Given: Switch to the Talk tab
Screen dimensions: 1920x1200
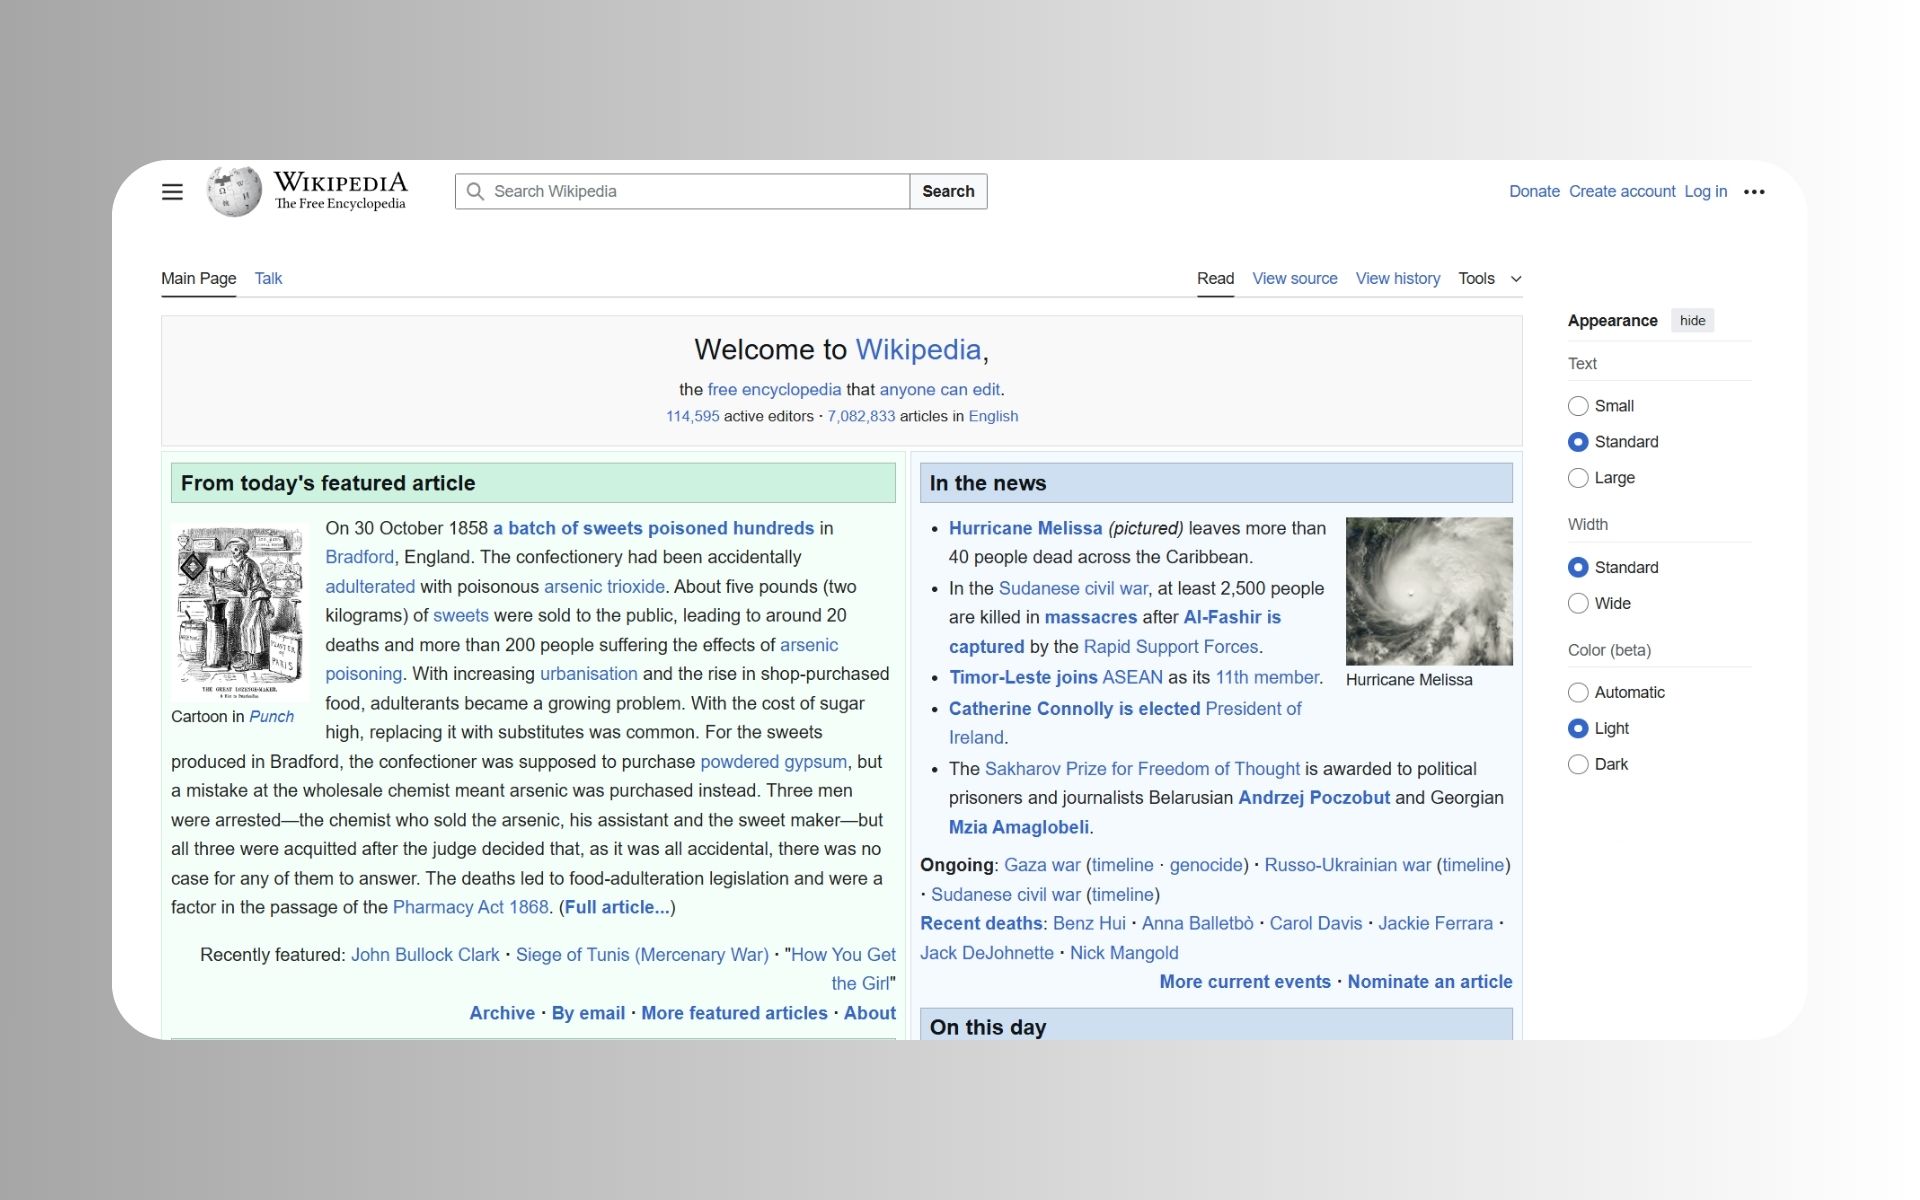Looking at the screenshot, I should (268, 279).
